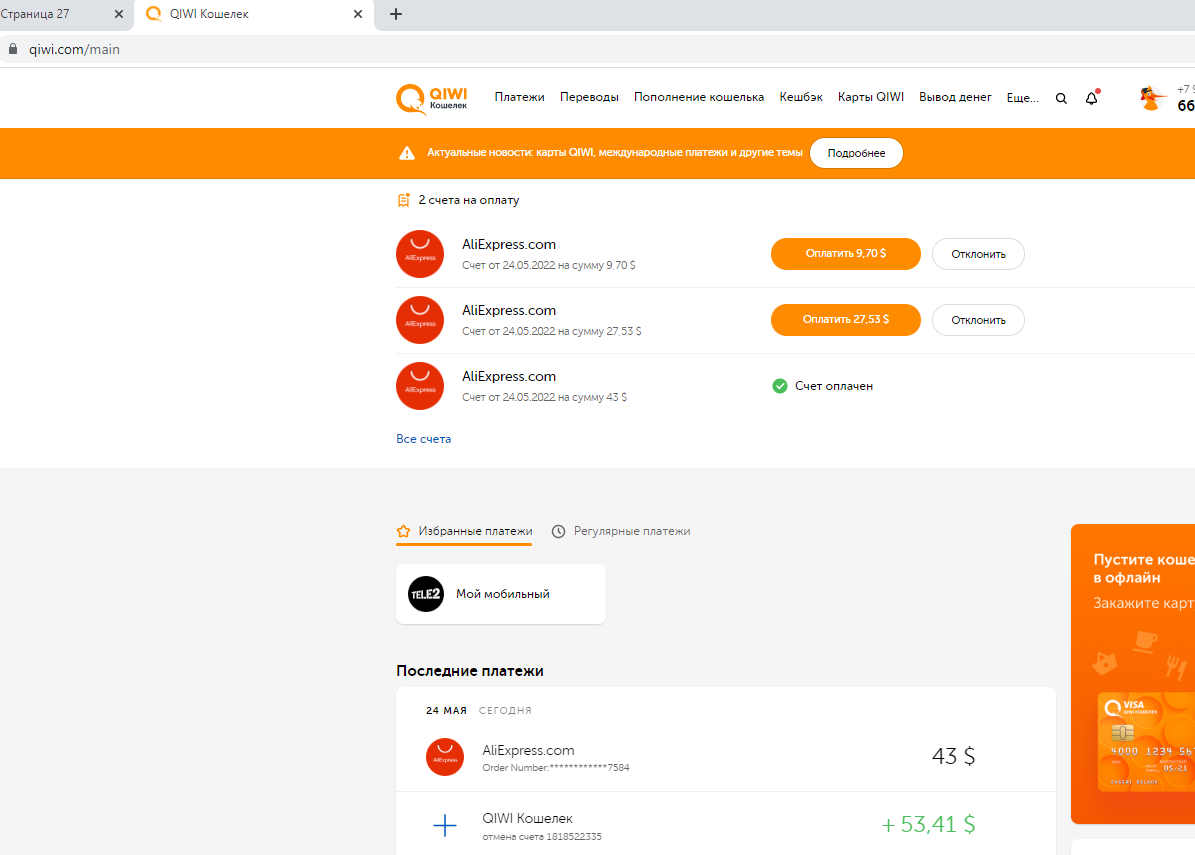This screenshot has height=855, width=1195.
Task: Open the Платежи menu
Action: [519, 97]
